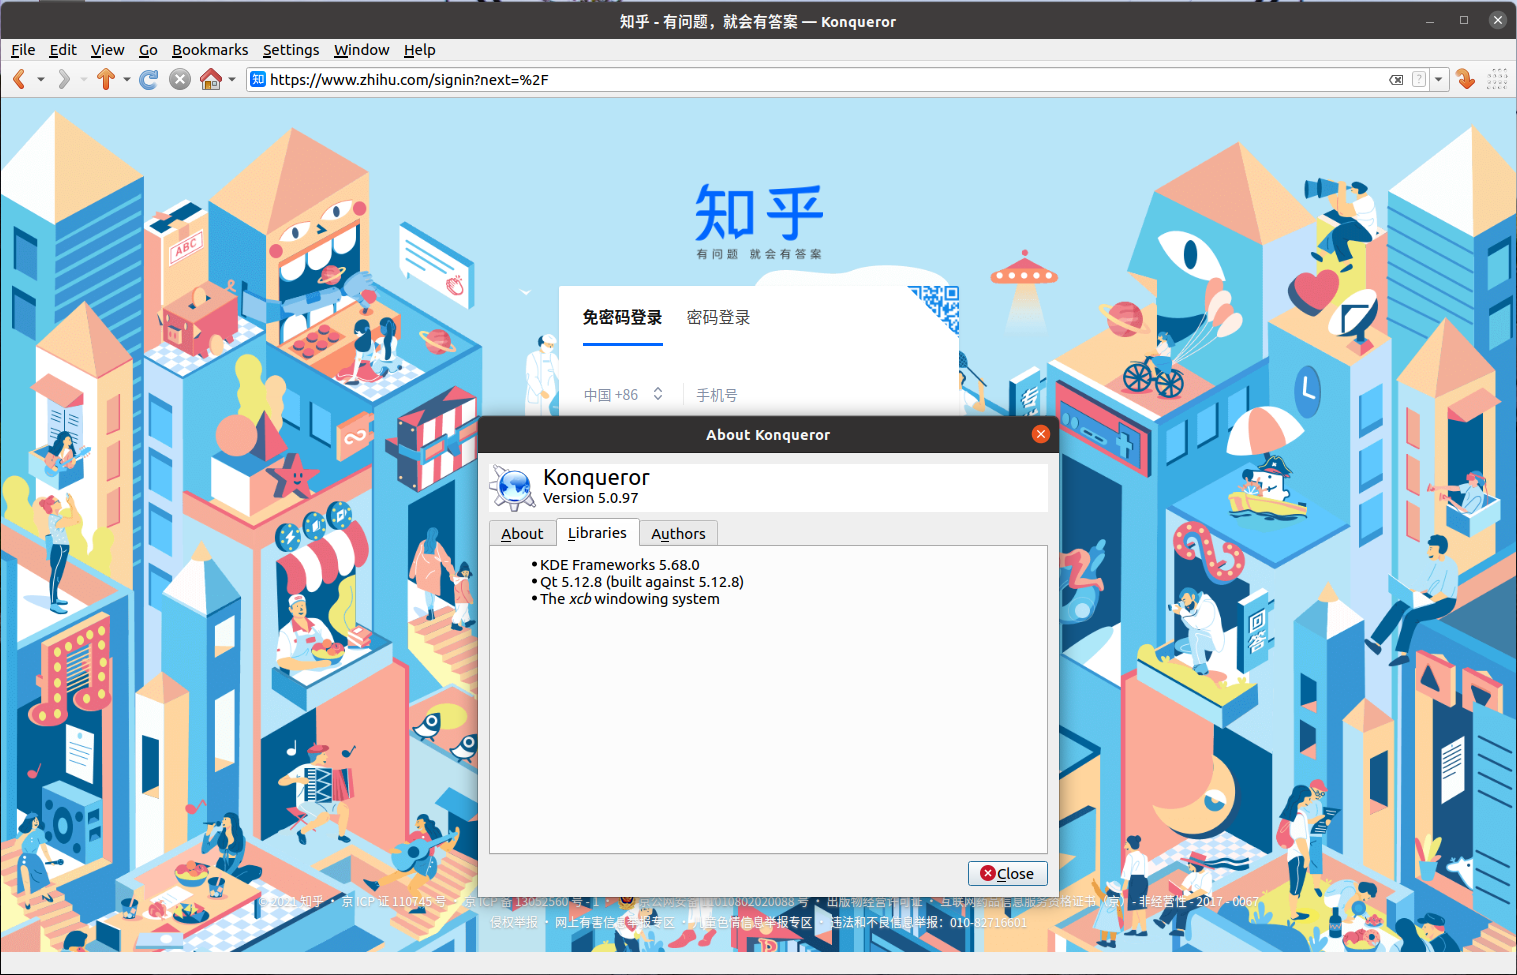1517x975 pixels.
Task: Click the 侵权举报 footer link
Action: tap(514, 922)
